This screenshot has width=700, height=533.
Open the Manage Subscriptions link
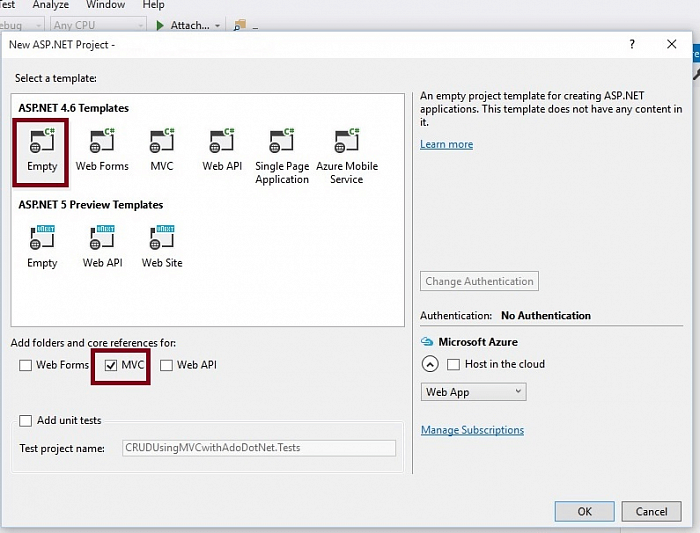click(x=472, y=430)
